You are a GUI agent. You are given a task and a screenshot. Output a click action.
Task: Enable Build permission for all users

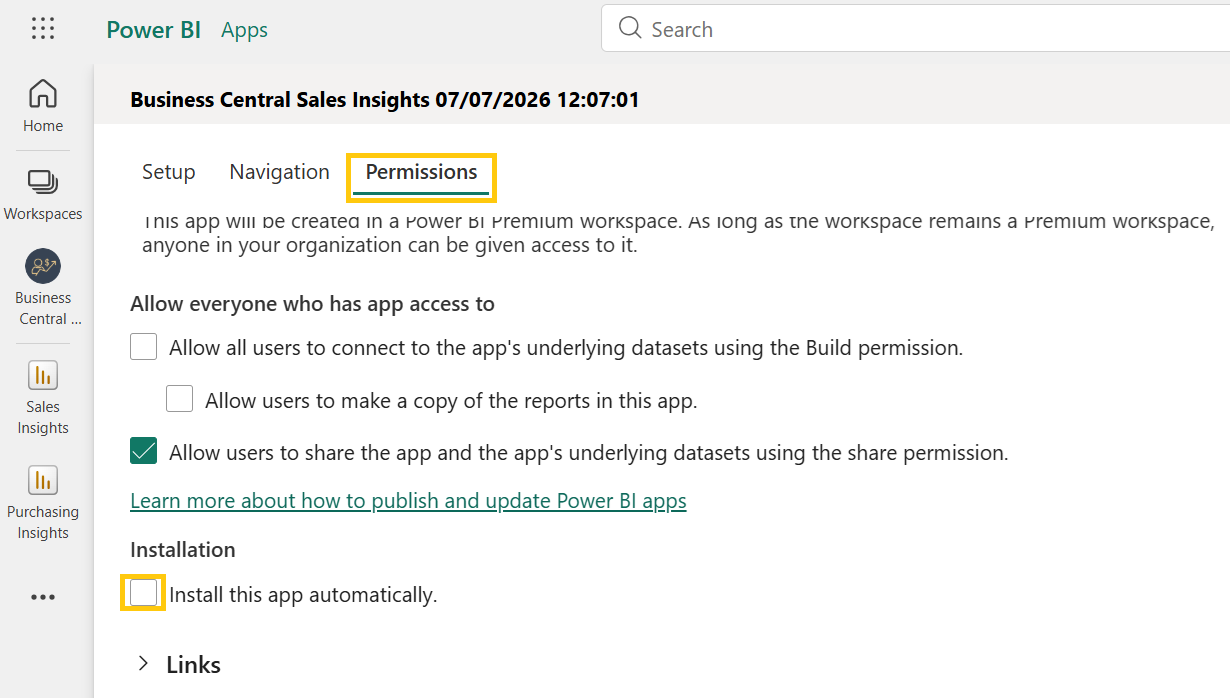[144, 347]
